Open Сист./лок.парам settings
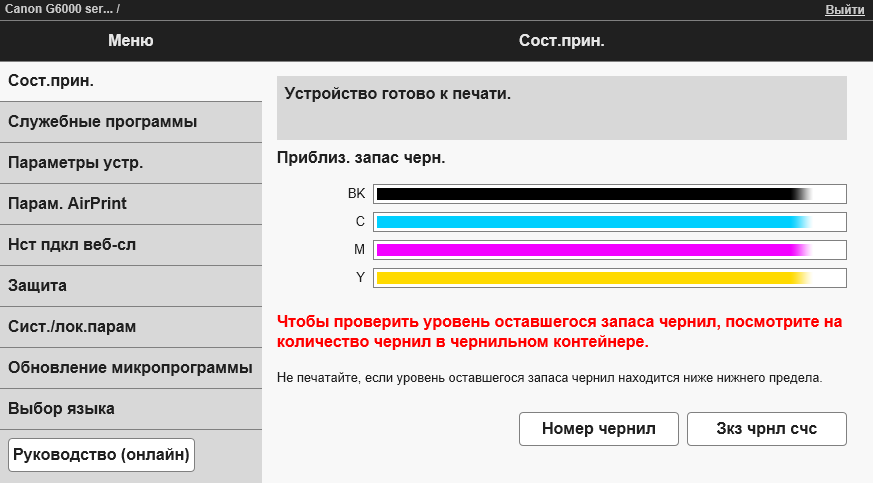The image size is (873, 483). (130, 327)
